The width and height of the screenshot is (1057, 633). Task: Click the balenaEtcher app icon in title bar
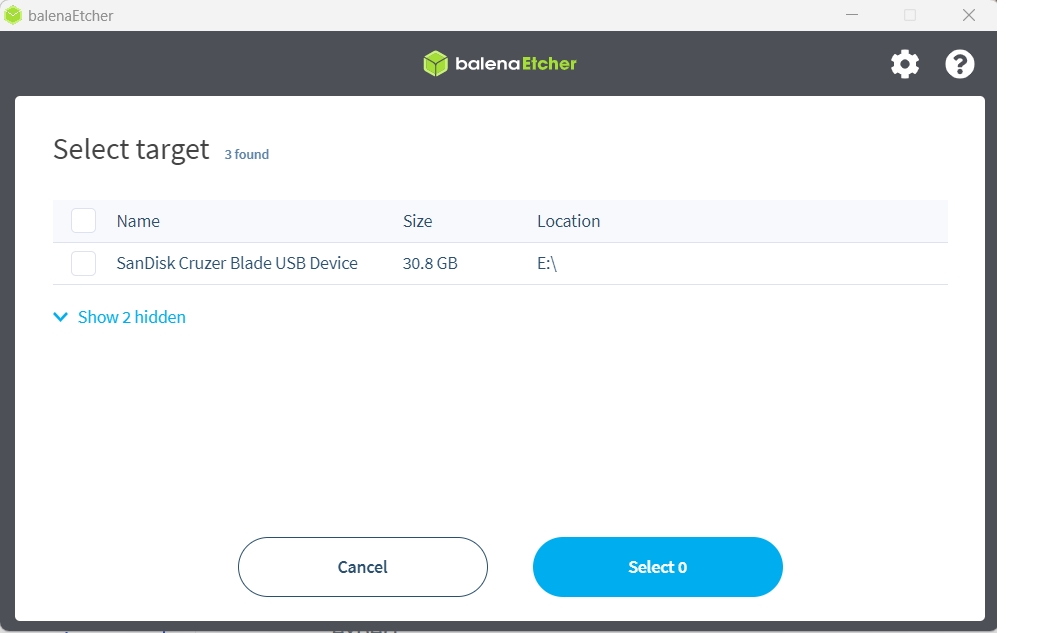pyautogui.click(x=13, y=15)
